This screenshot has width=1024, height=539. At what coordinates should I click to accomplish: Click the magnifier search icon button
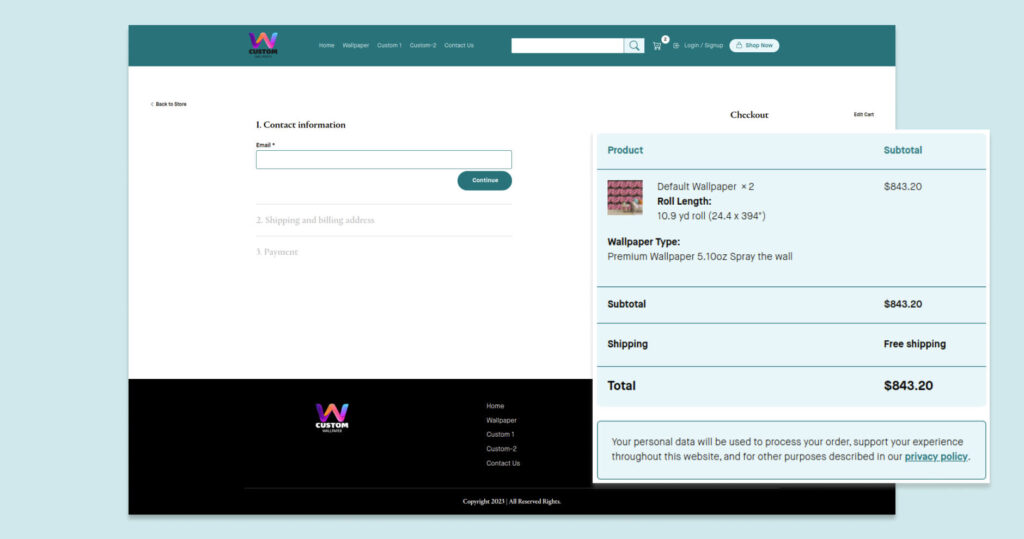[x=634, y=46]
